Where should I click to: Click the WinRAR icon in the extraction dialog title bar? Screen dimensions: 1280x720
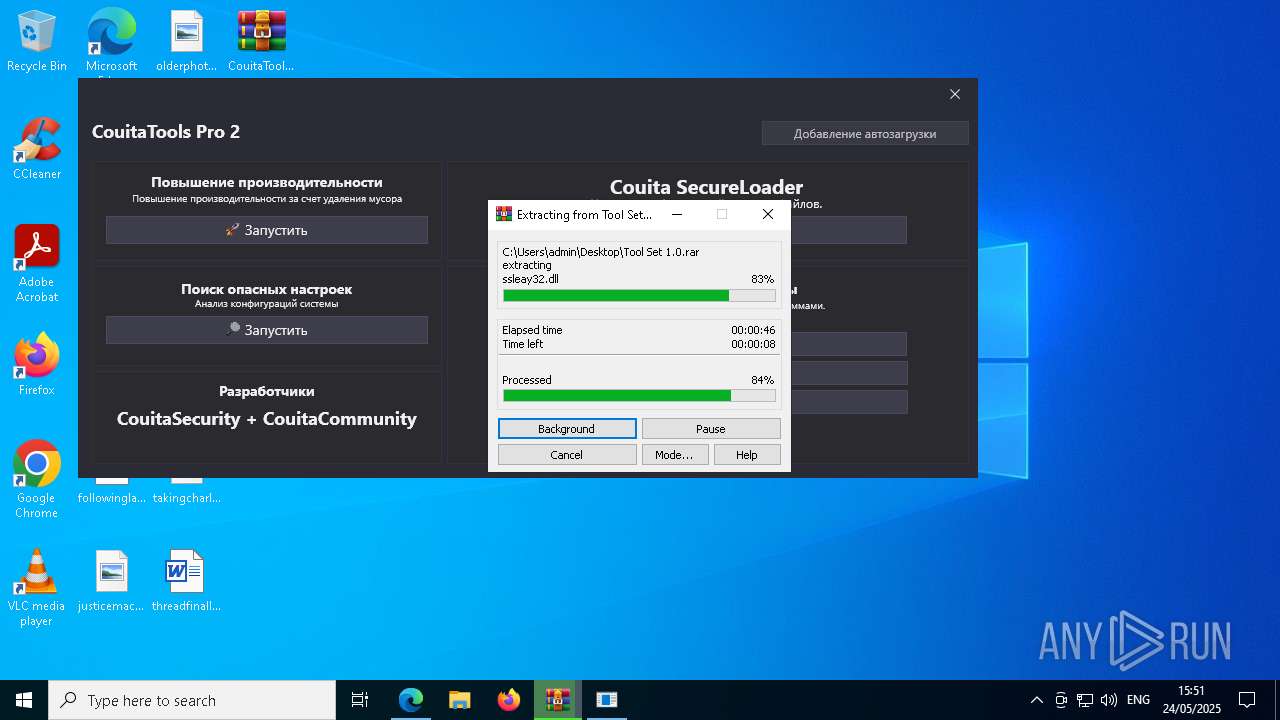tap(504, 214)
